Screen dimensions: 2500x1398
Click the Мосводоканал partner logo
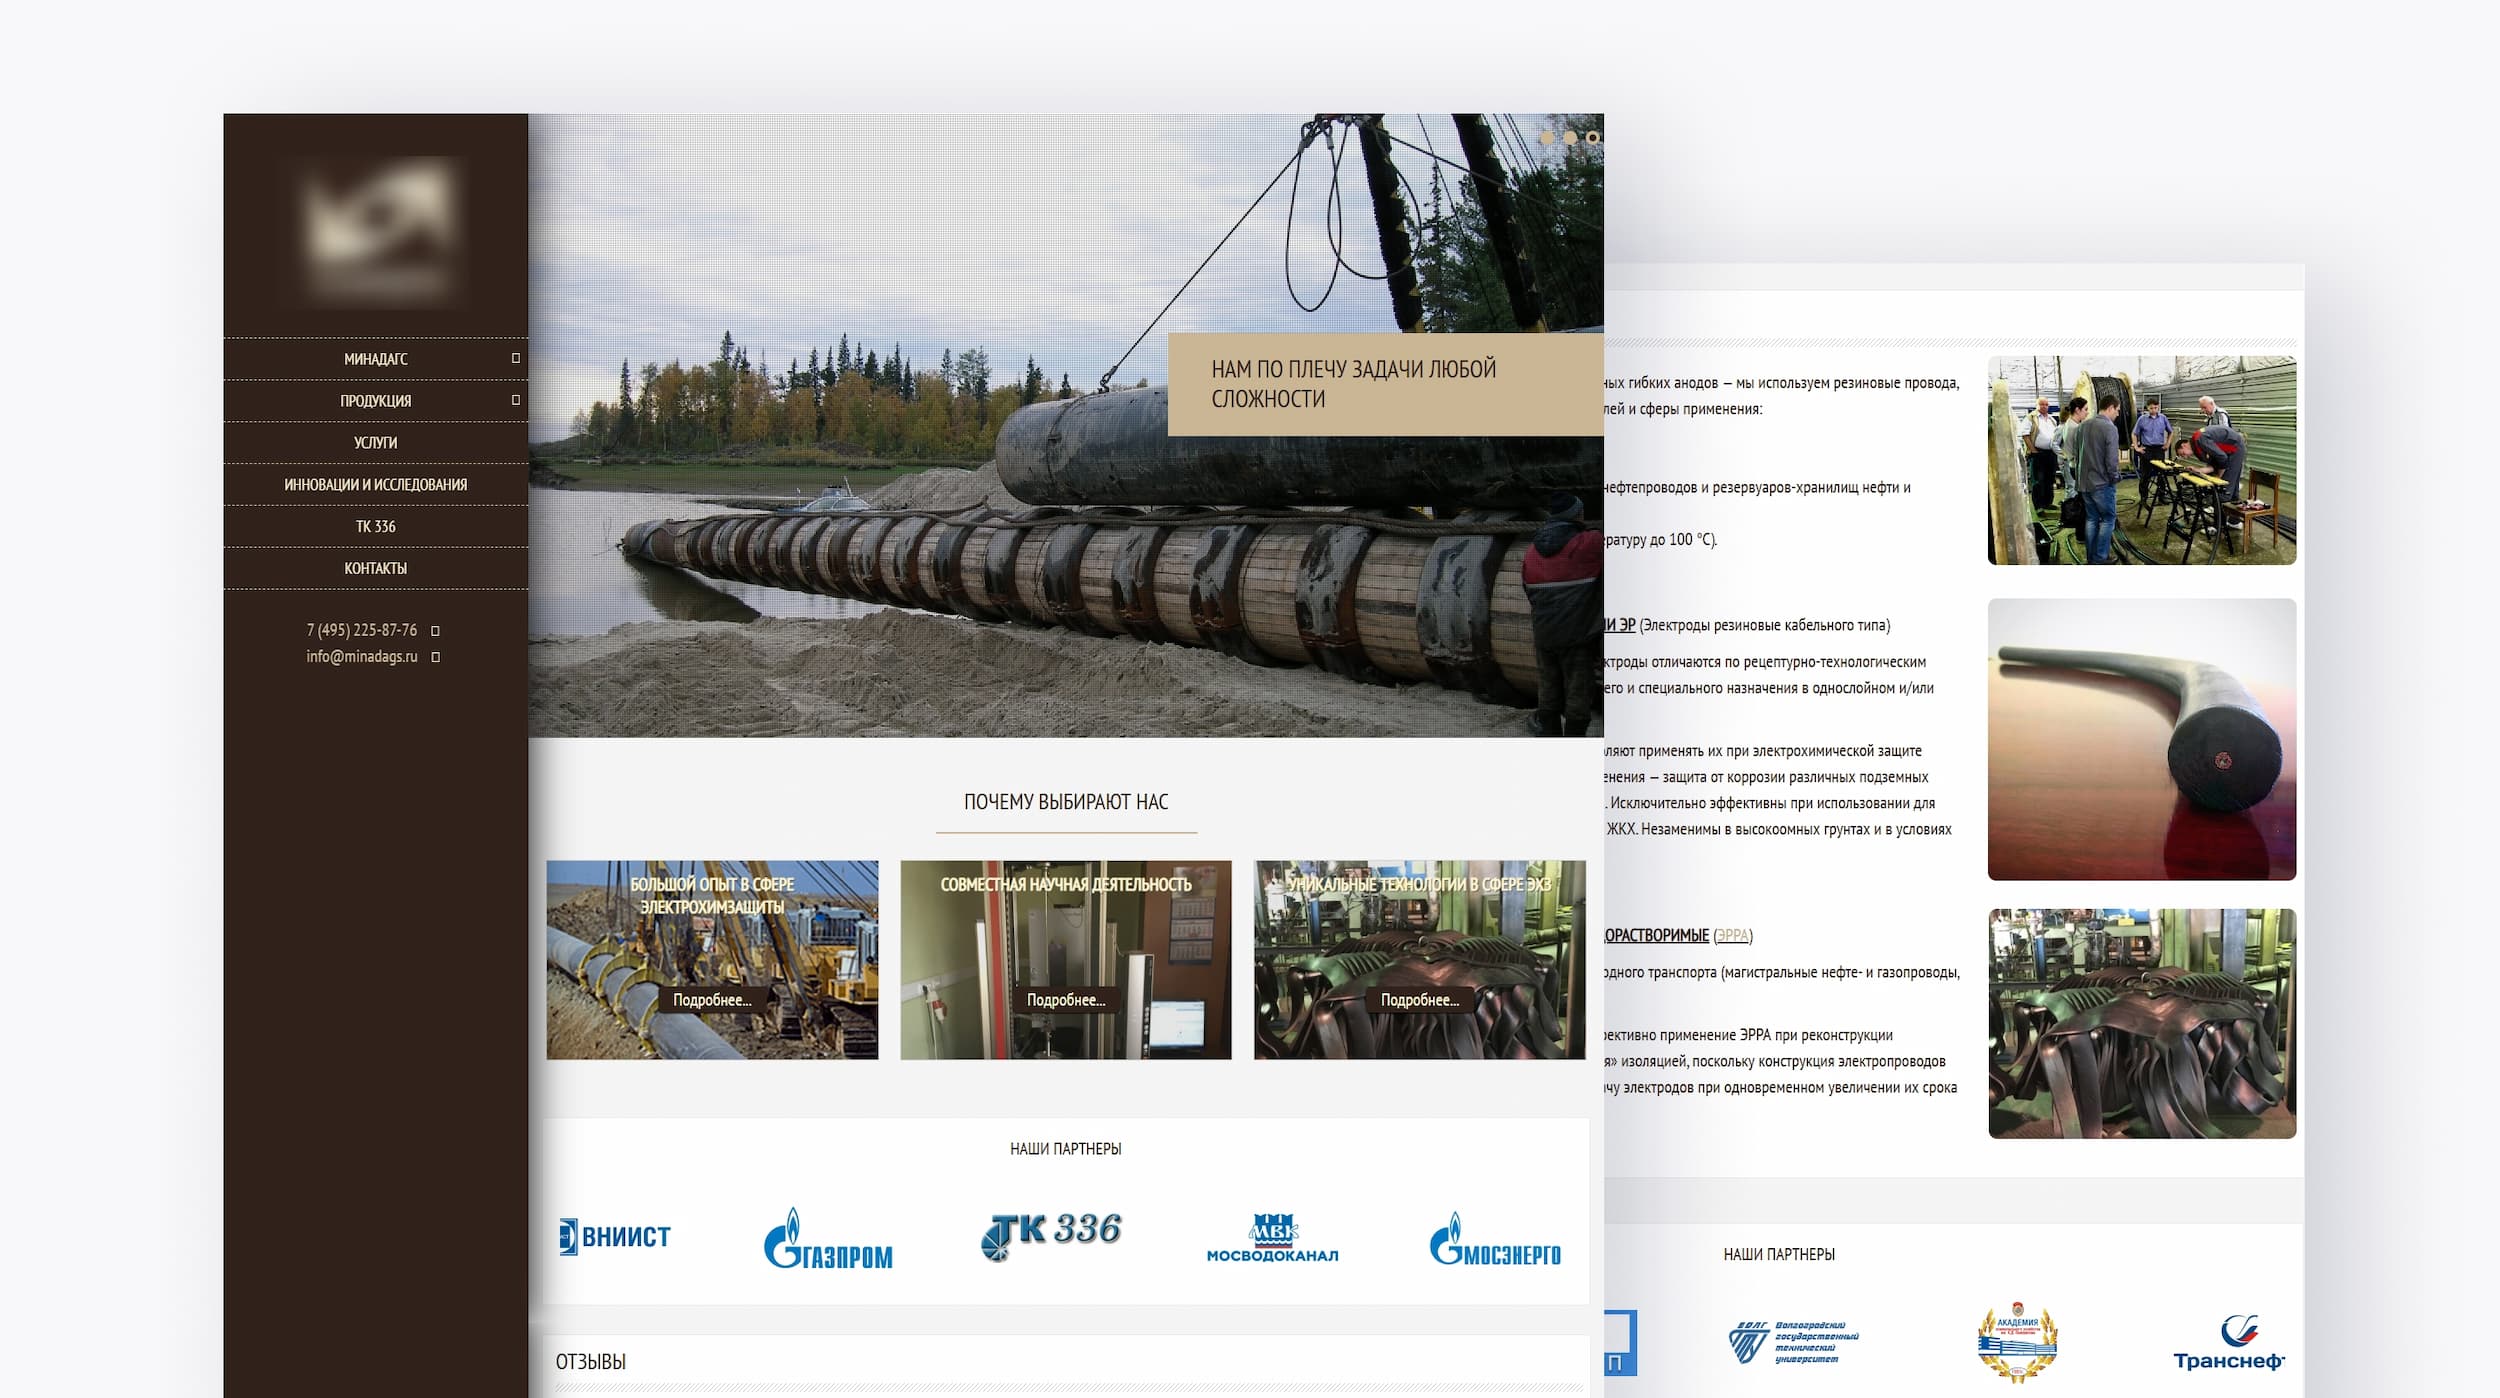tap(1272, 1239)
